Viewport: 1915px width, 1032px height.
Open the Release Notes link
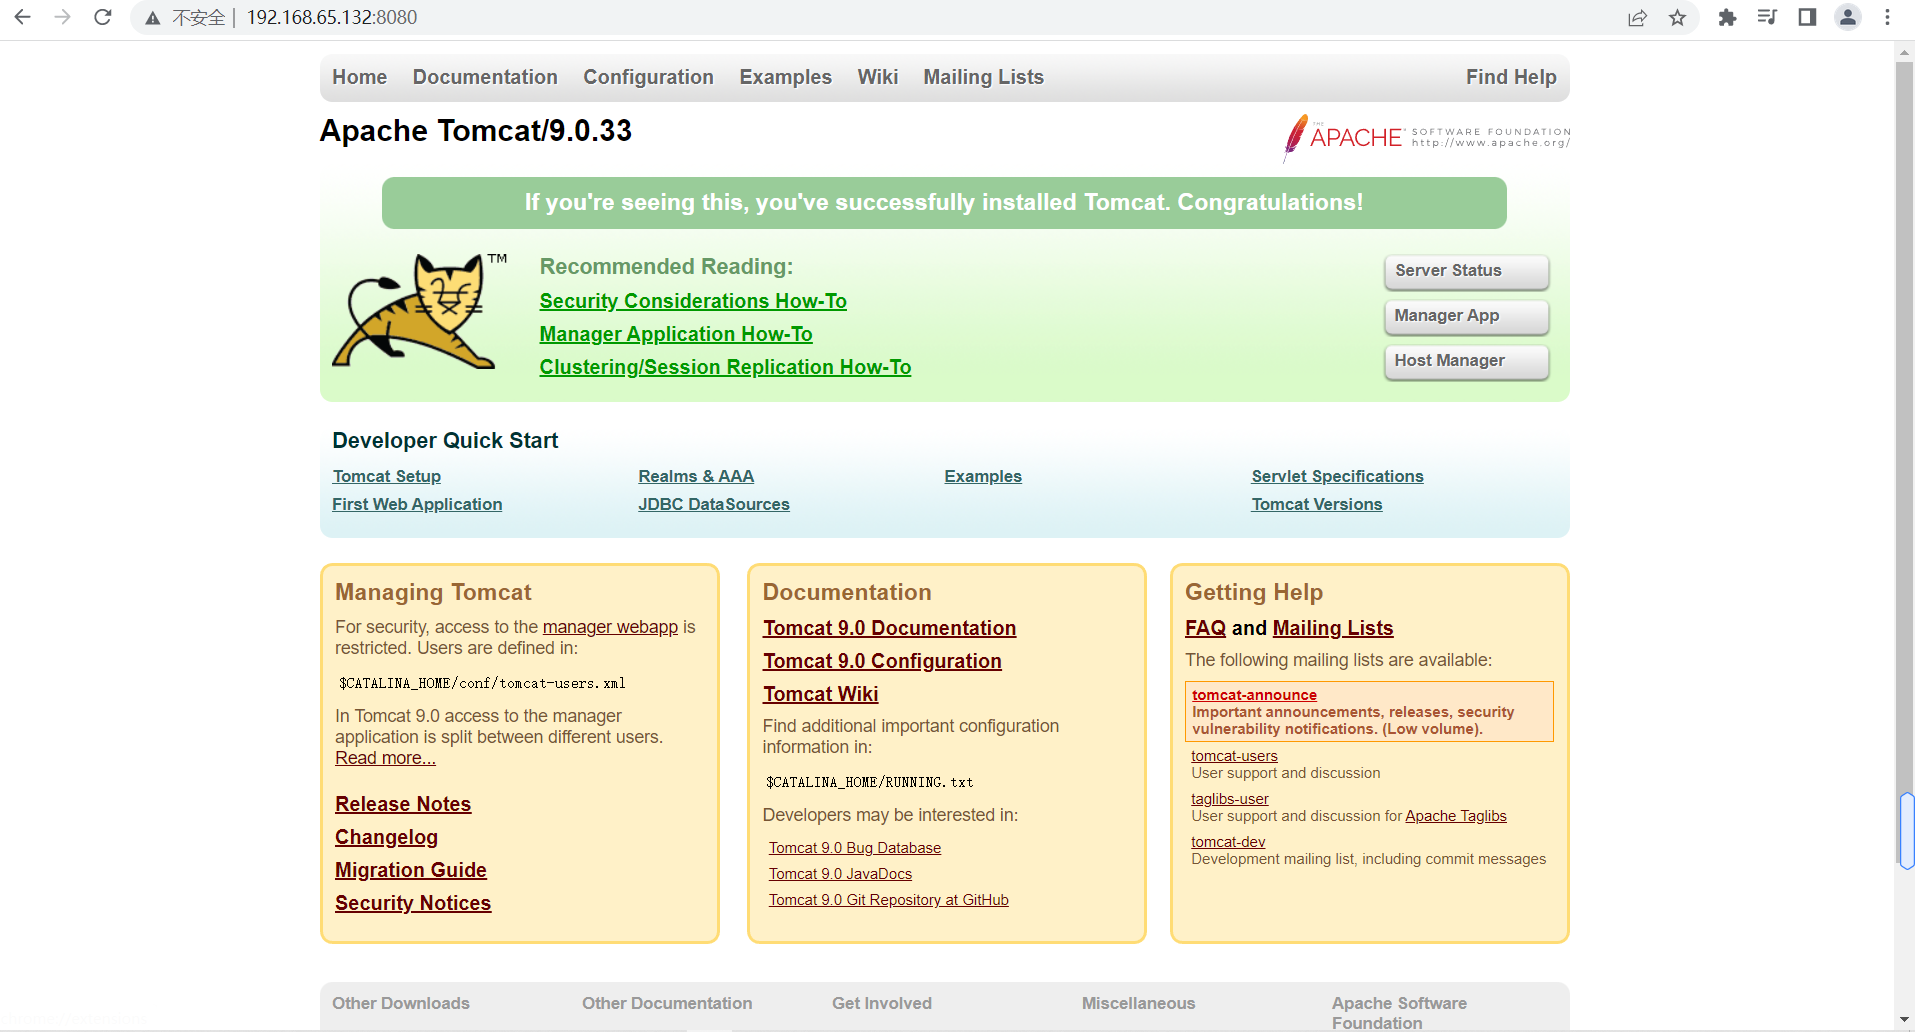pyautogui.click(x=403, y=804)
